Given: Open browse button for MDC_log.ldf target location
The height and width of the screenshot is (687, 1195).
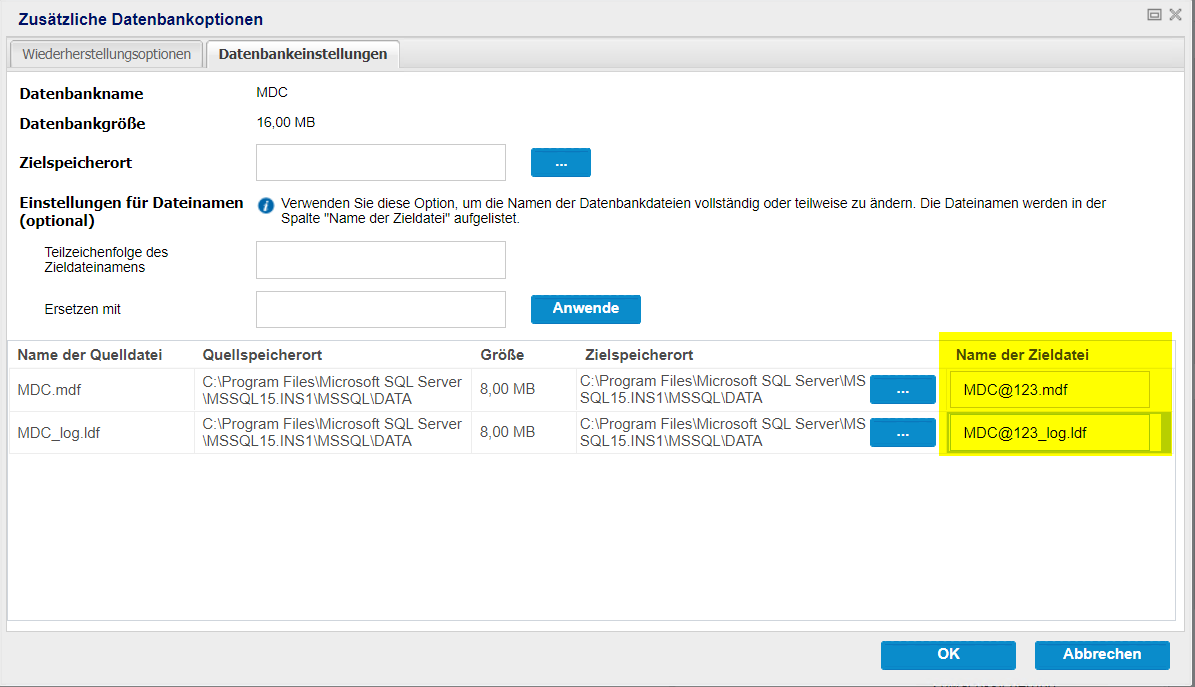Looking at the screenshot, I should point(902,432).
